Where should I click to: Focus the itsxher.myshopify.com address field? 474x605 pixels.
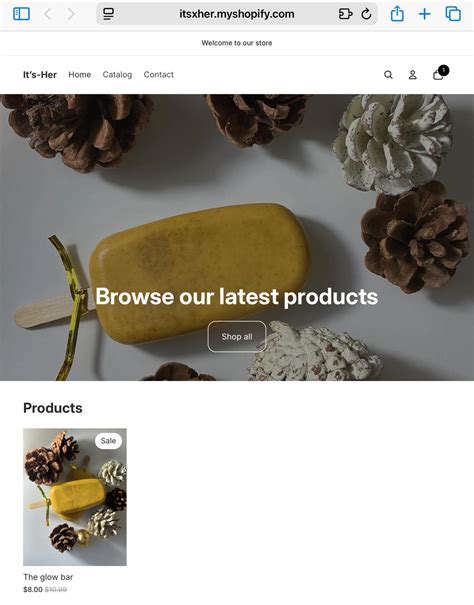[x=237, y=14]
